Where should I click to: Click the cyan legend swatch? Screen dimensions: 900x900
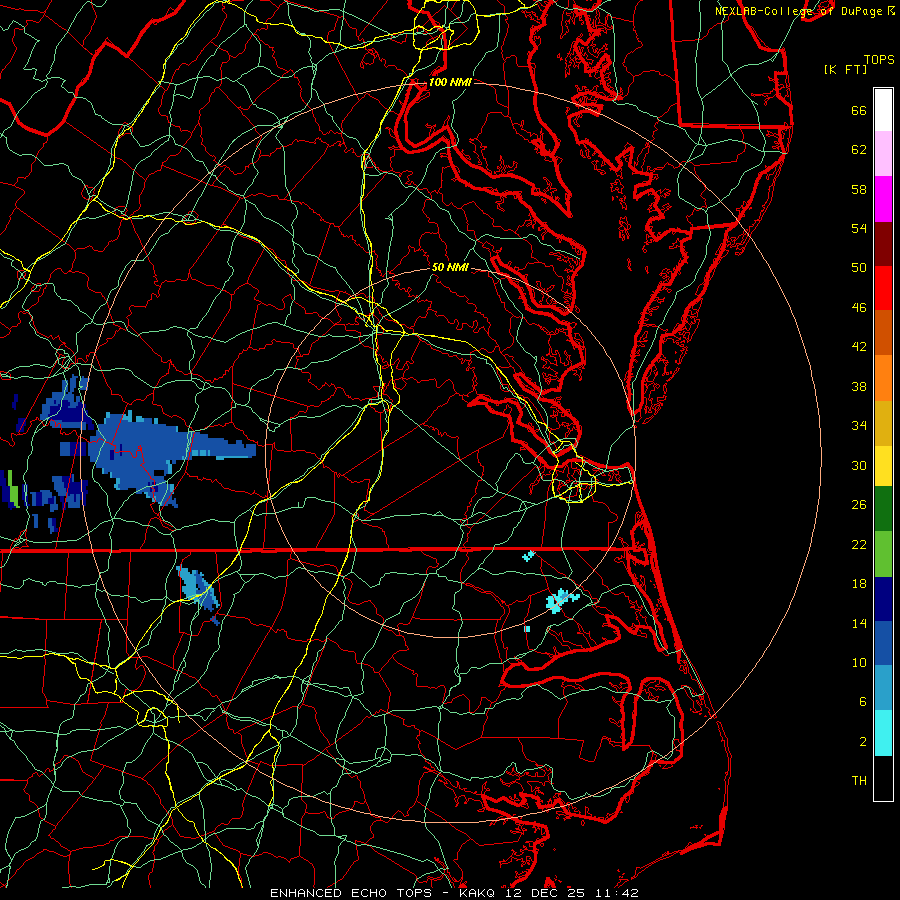coord(883,733)
